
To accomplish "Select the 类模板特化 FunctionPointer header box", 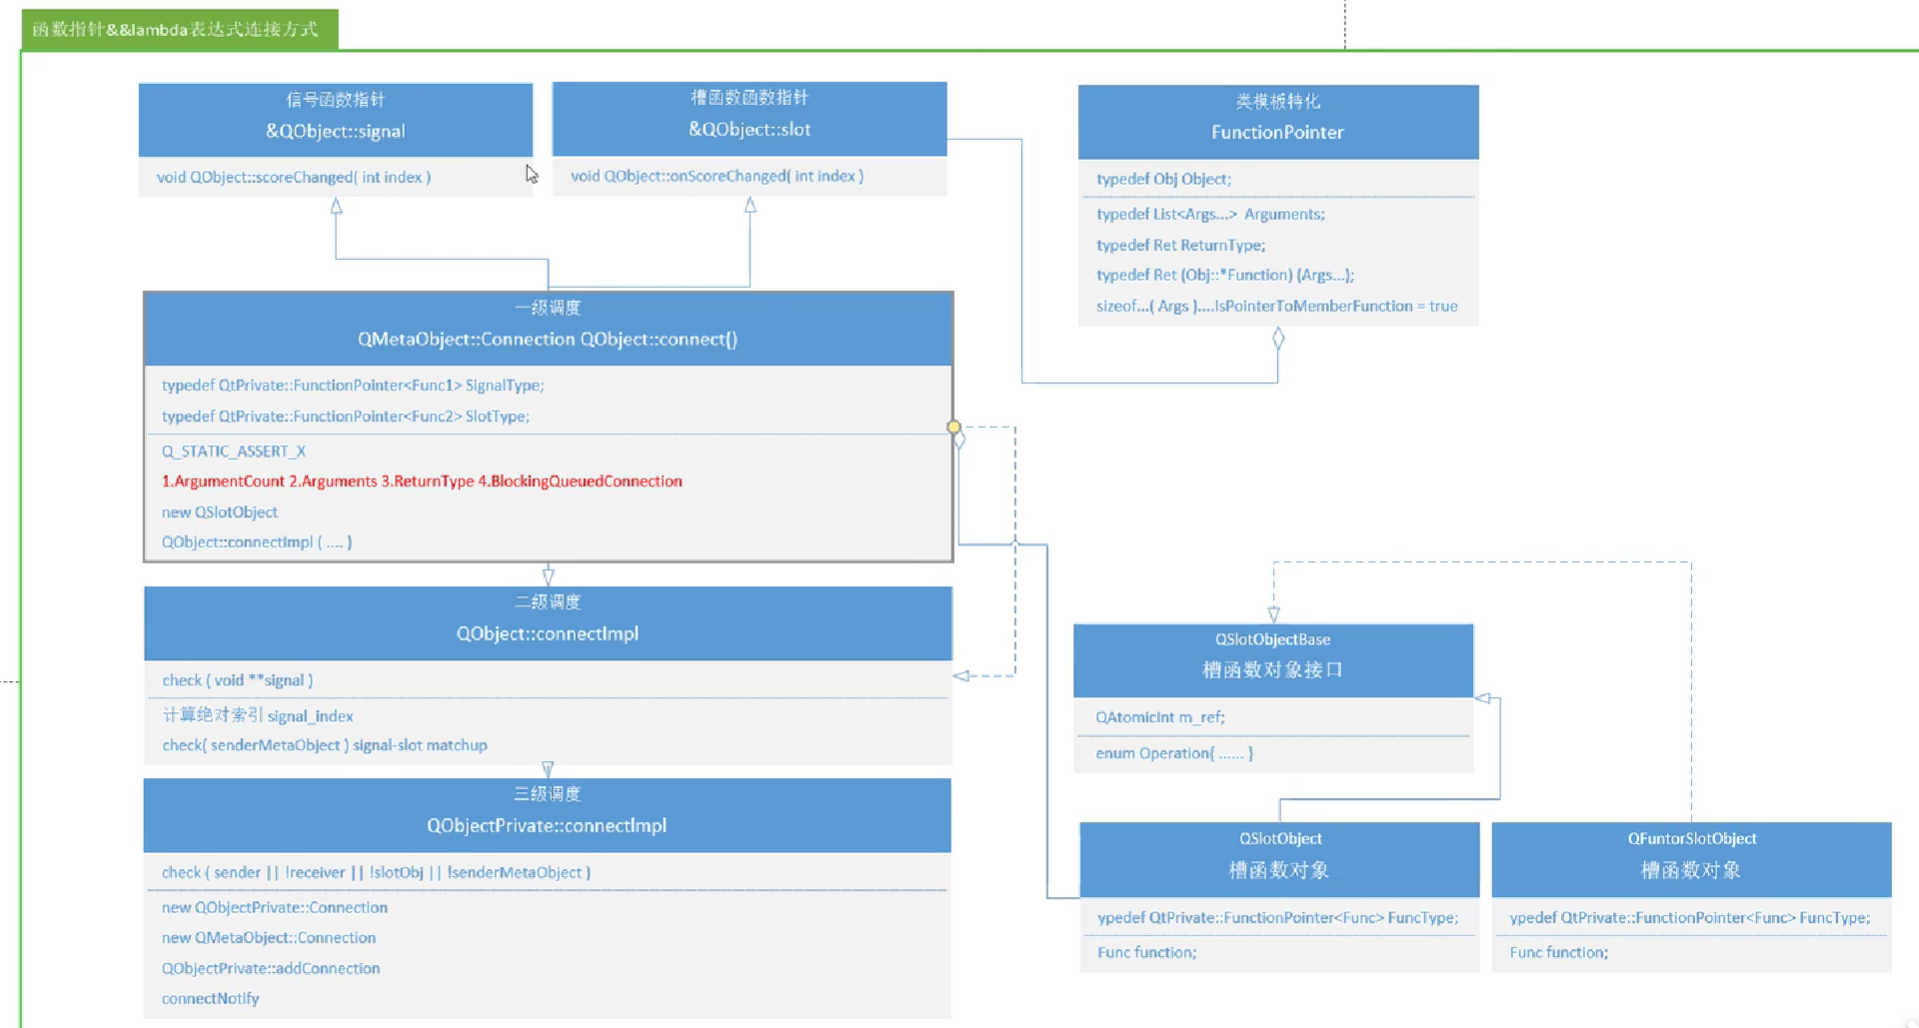I will pos(1278,121).
